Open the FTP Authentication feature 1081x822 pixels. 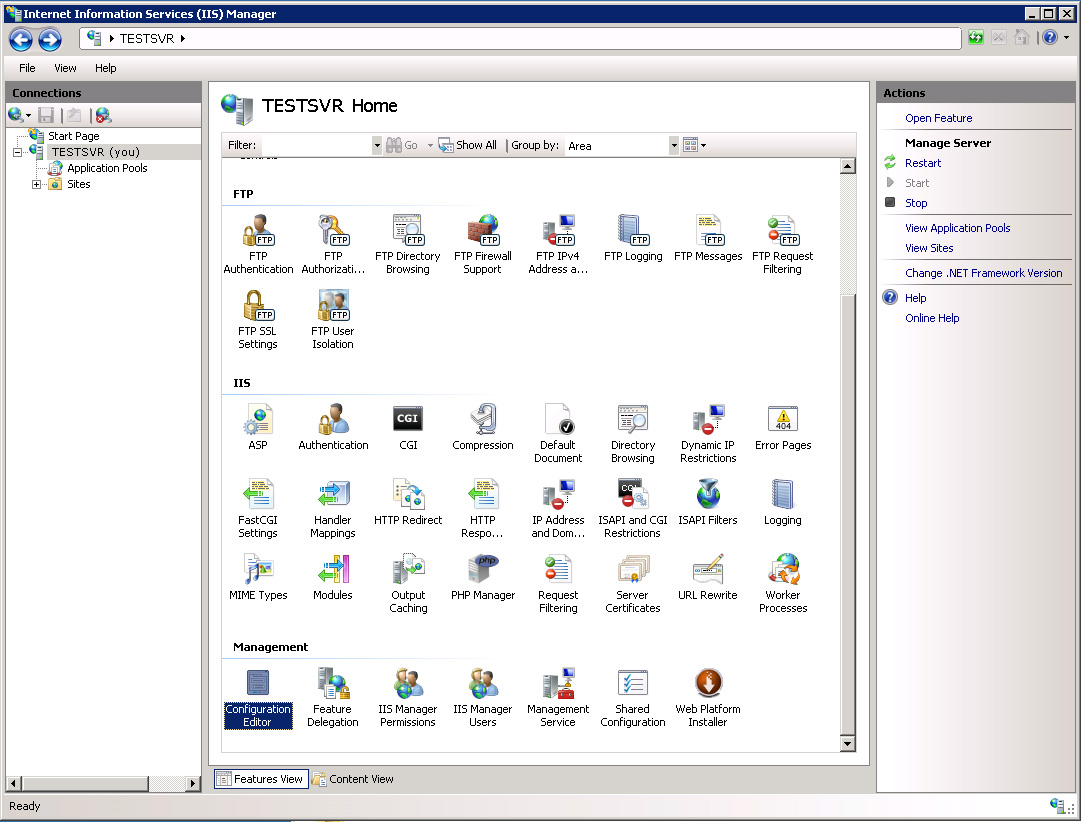[258, 244]
